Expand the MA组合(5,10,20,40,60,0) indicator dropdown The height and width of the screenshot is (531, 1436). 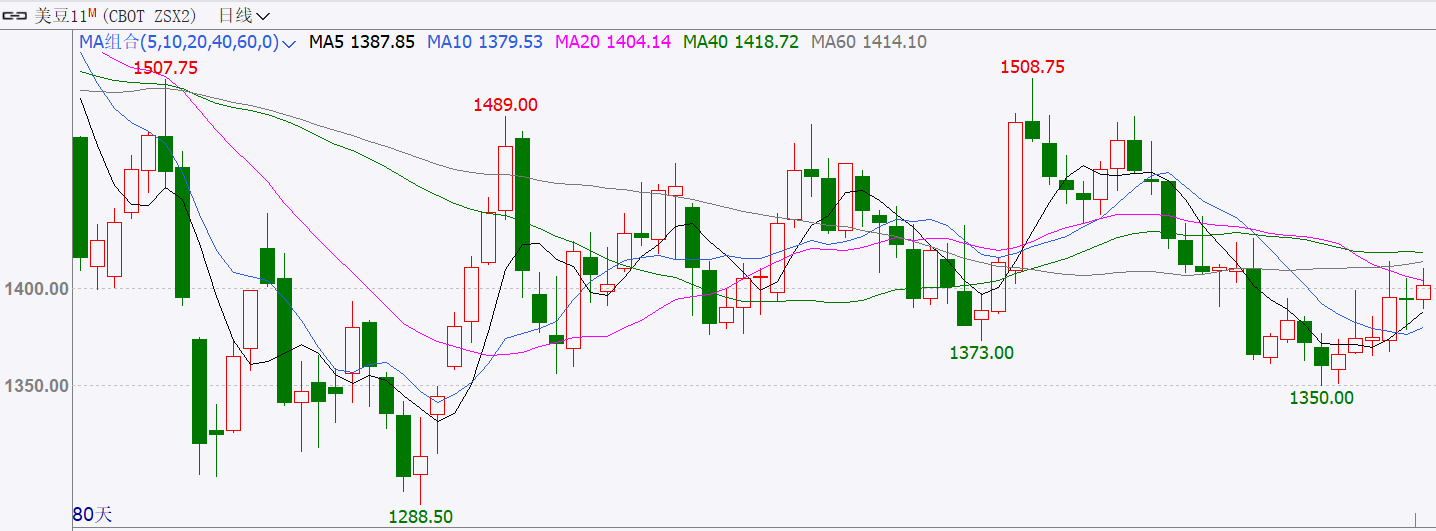tap(188, 42)
